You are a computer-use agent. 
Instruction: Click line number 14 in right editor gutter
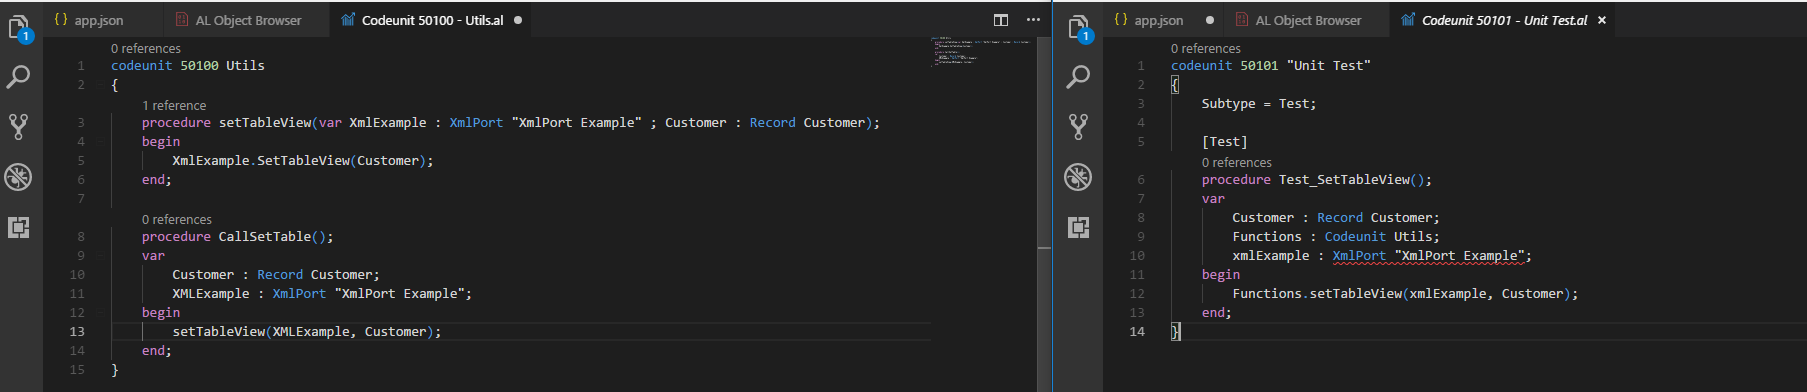[x=1137, y=332]
